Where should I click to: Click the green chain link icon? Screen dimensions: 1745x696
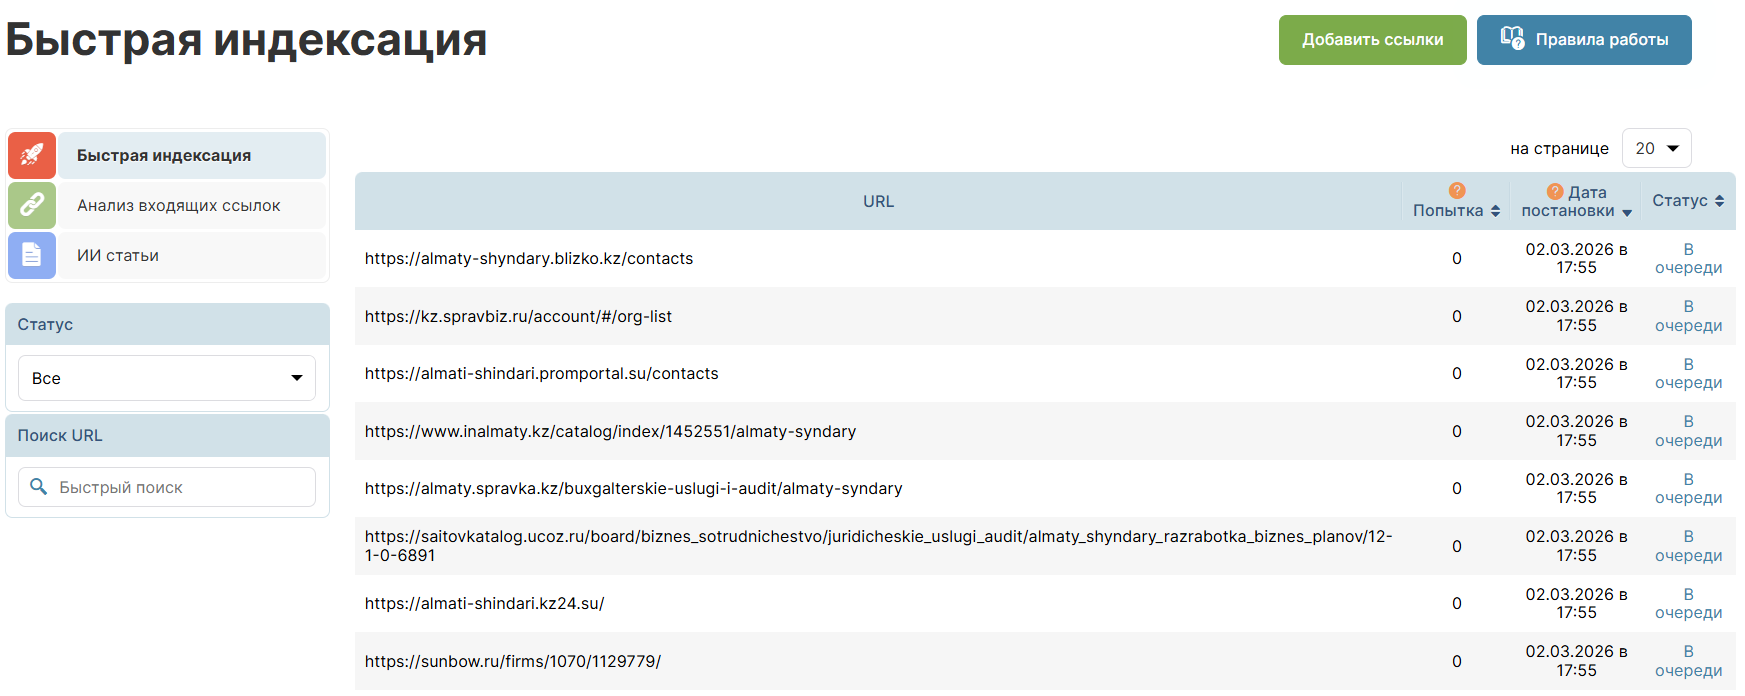point(32,205)
